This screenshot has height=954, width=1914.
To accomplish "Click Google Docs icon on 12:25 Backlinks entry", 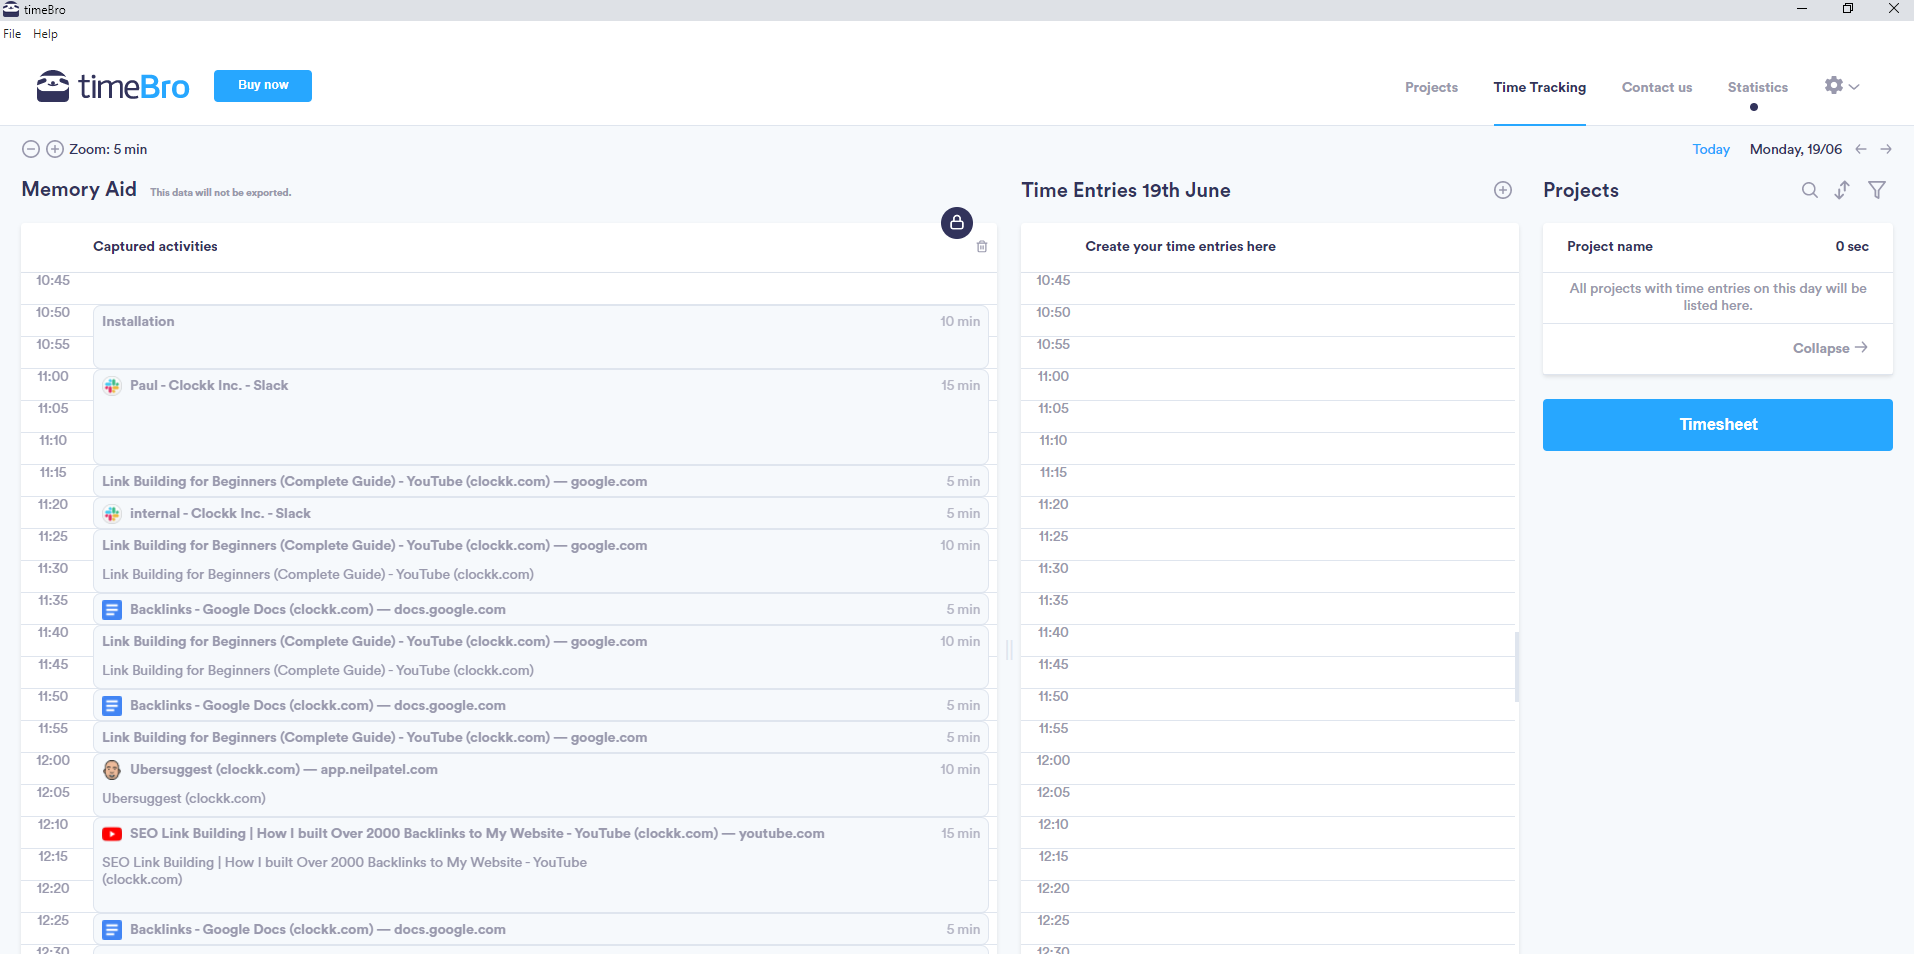I will tap(112, 930).
